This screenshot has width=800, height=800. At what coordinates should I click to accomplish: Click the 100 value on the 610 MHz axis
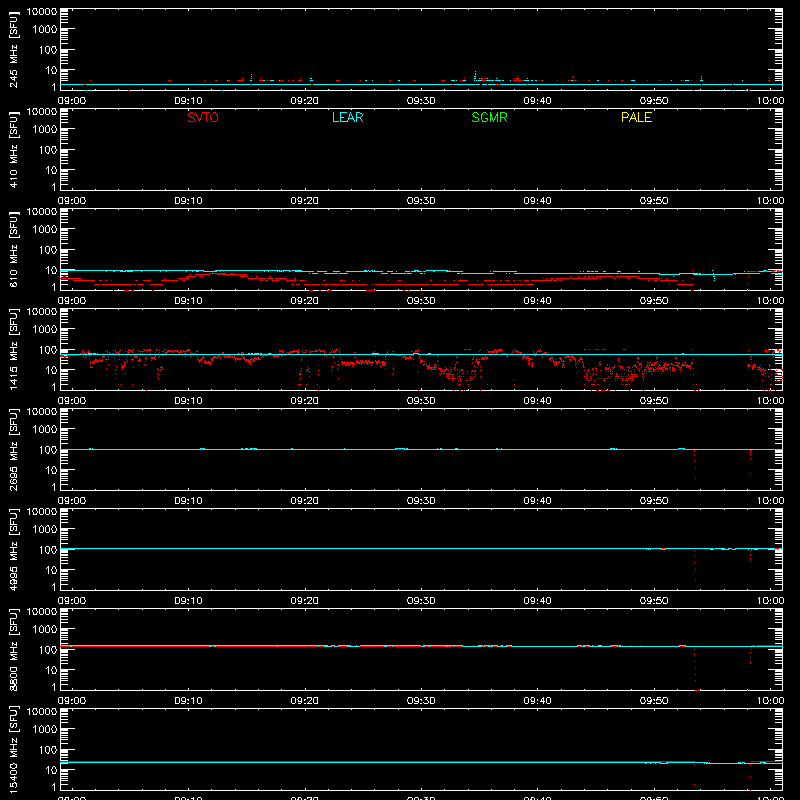point(48,250)
